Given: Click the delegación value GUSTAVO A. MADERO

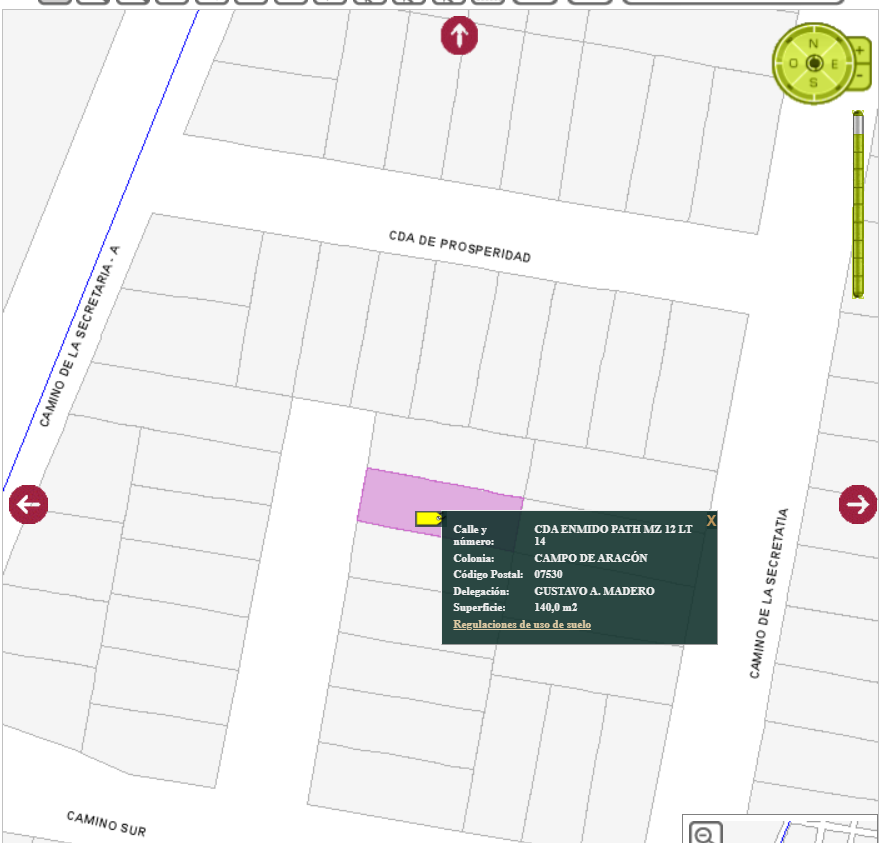Looking at the screenshot, I should tap(594, 591).
